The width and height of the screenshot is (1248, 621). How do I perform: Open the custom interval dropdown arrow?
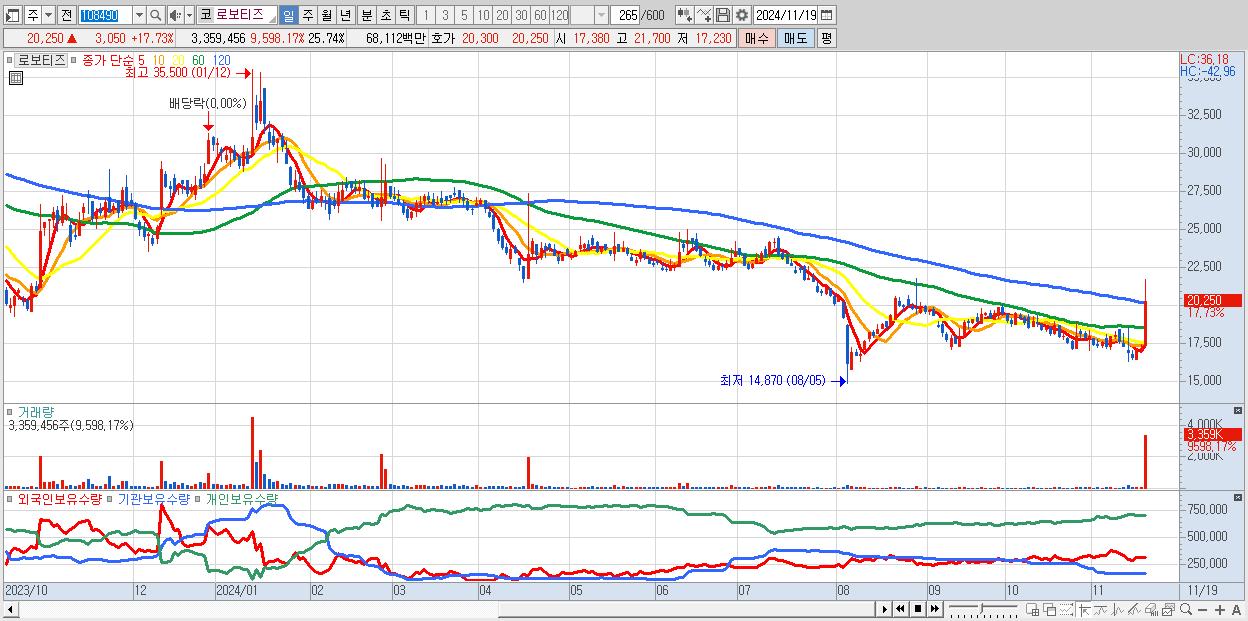601,15
